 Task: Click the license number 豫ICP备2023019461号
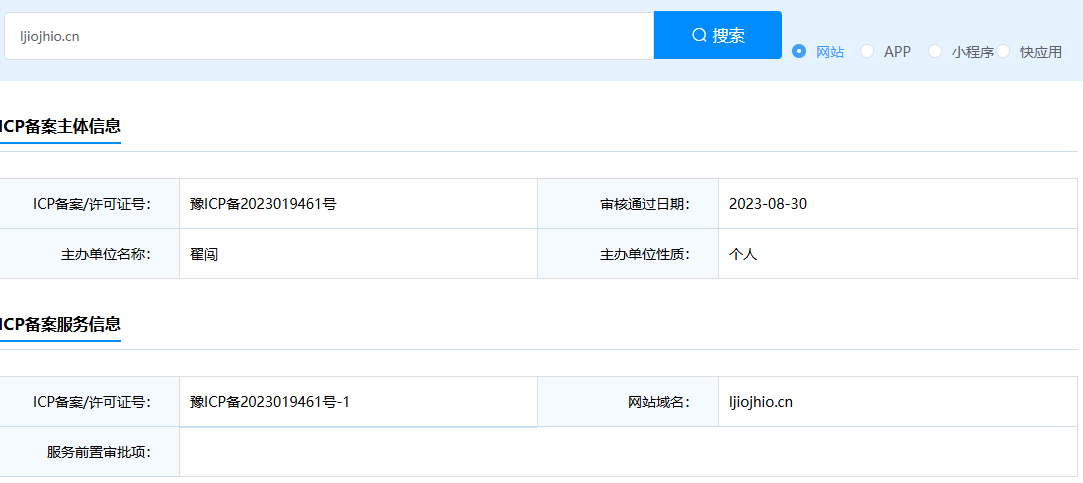(263, 204)
